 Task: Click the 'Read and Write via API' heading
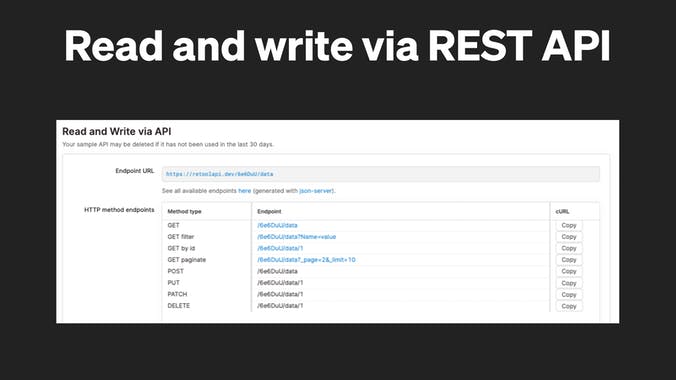[x=116, y=132]
